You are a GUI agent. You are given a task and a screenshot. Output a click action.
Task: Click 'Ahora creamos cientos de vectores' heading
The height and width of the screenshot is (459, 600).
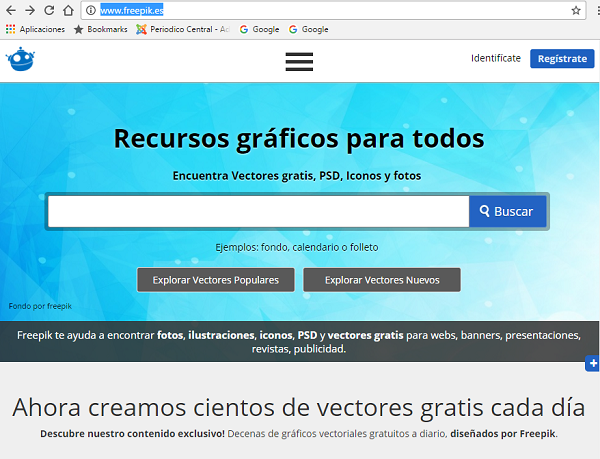click(x=298, y=407)
